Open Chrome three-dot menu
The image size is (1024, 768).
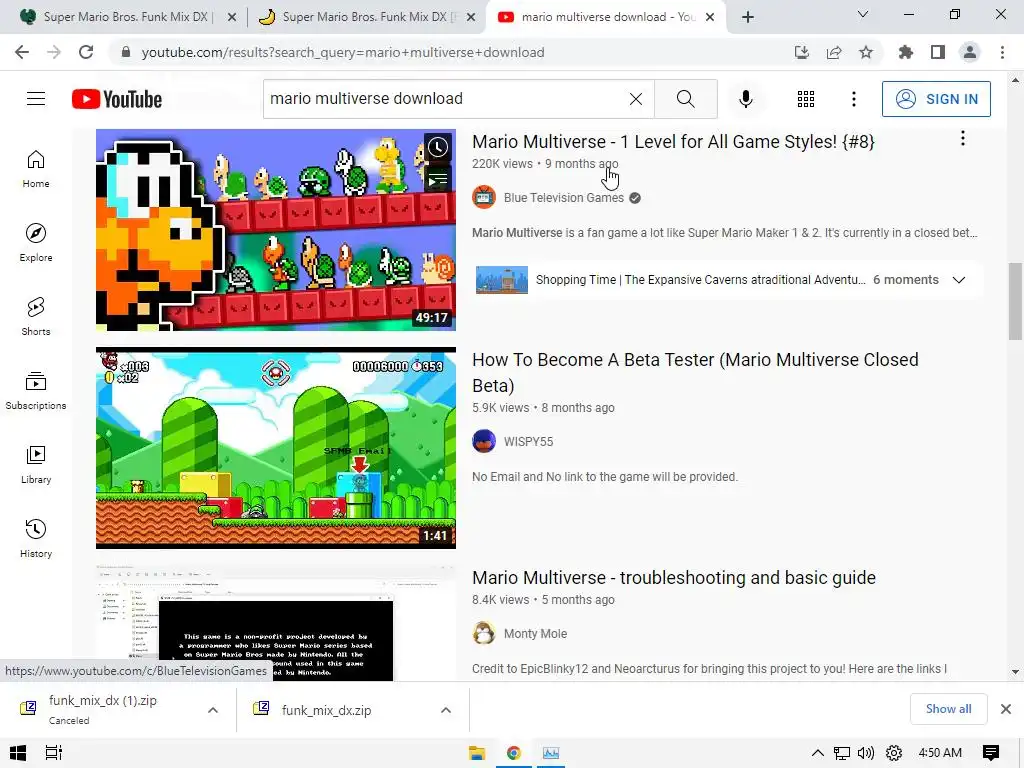click(1002, 52)
